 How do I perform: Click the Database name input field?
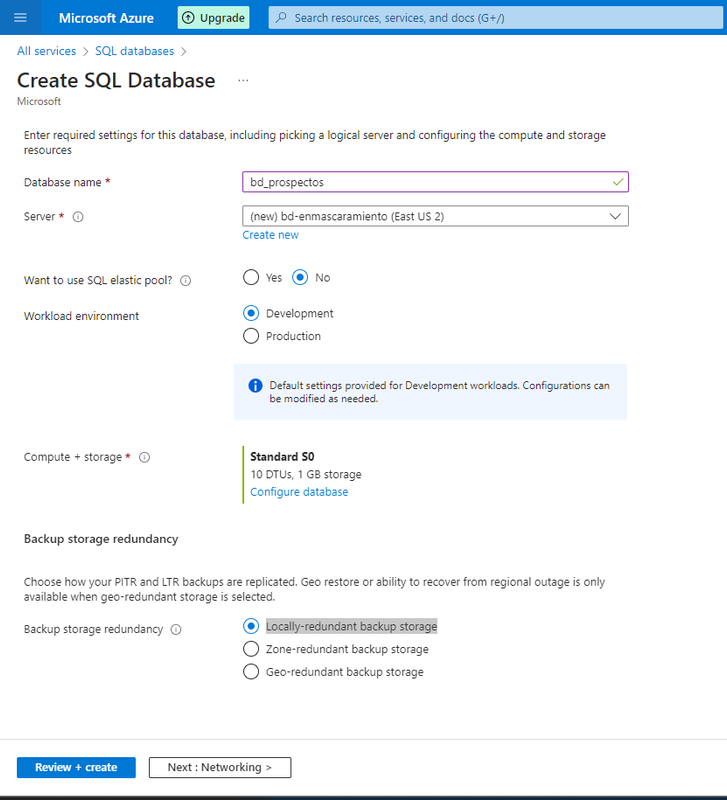coord(435,182)
